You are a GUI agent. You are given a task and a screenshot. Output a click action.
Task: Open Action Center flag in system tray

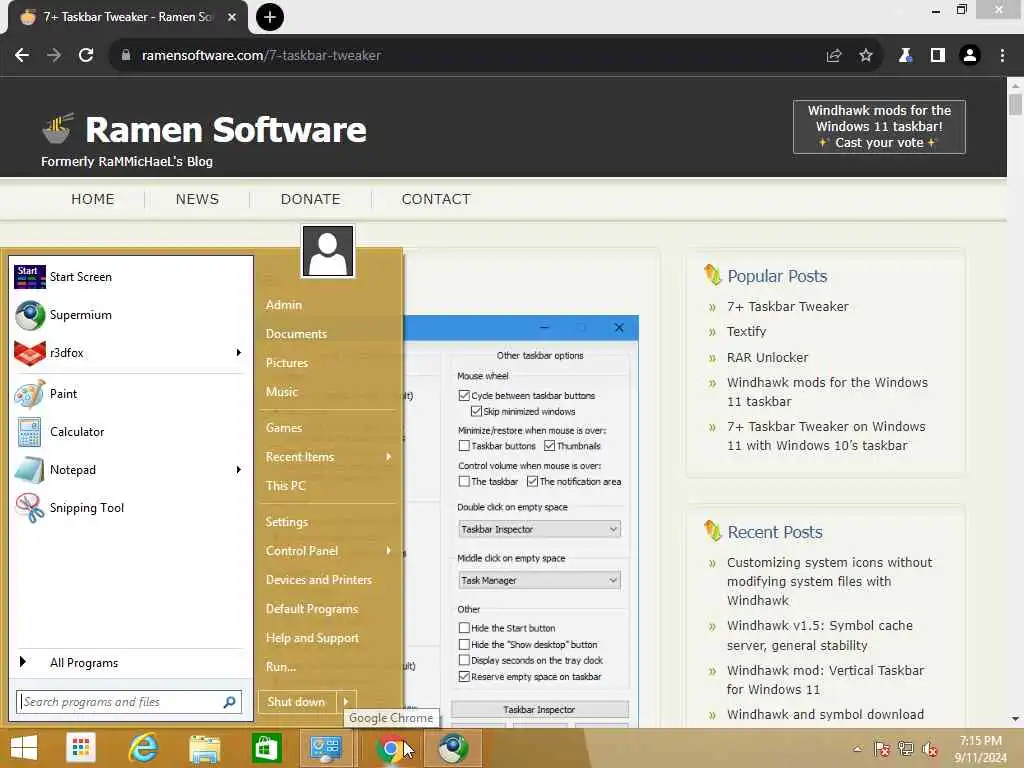[881, 749]
